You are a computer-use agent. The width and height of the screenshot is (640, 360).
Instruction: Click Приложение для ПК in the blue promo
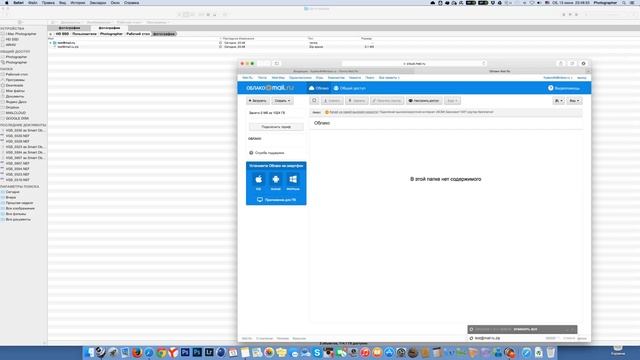(276, 200)
